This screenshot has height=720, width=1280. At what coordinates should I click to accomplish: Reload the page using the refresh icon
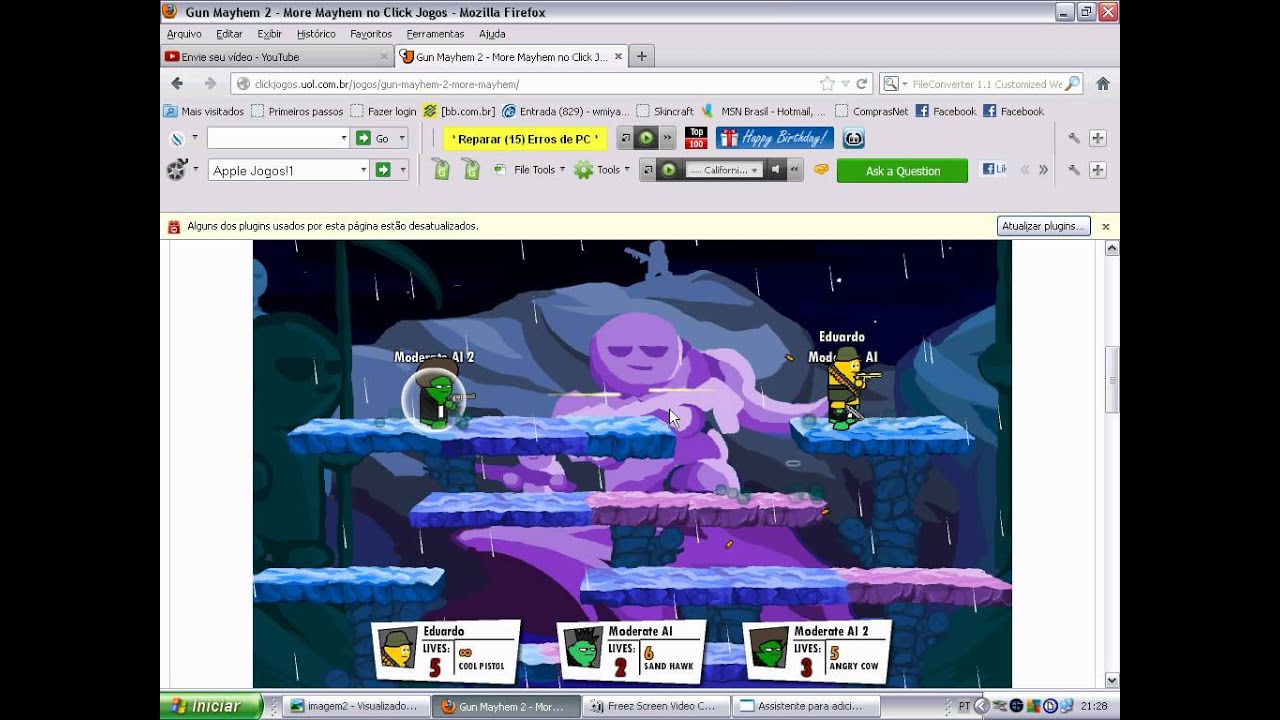click(x=862, y=84)
